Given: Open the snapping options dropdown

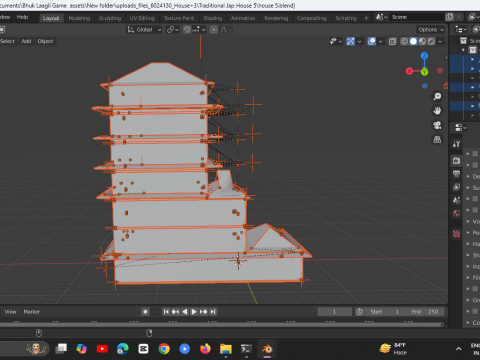Looking at the screenshot, I should [199, 30].
